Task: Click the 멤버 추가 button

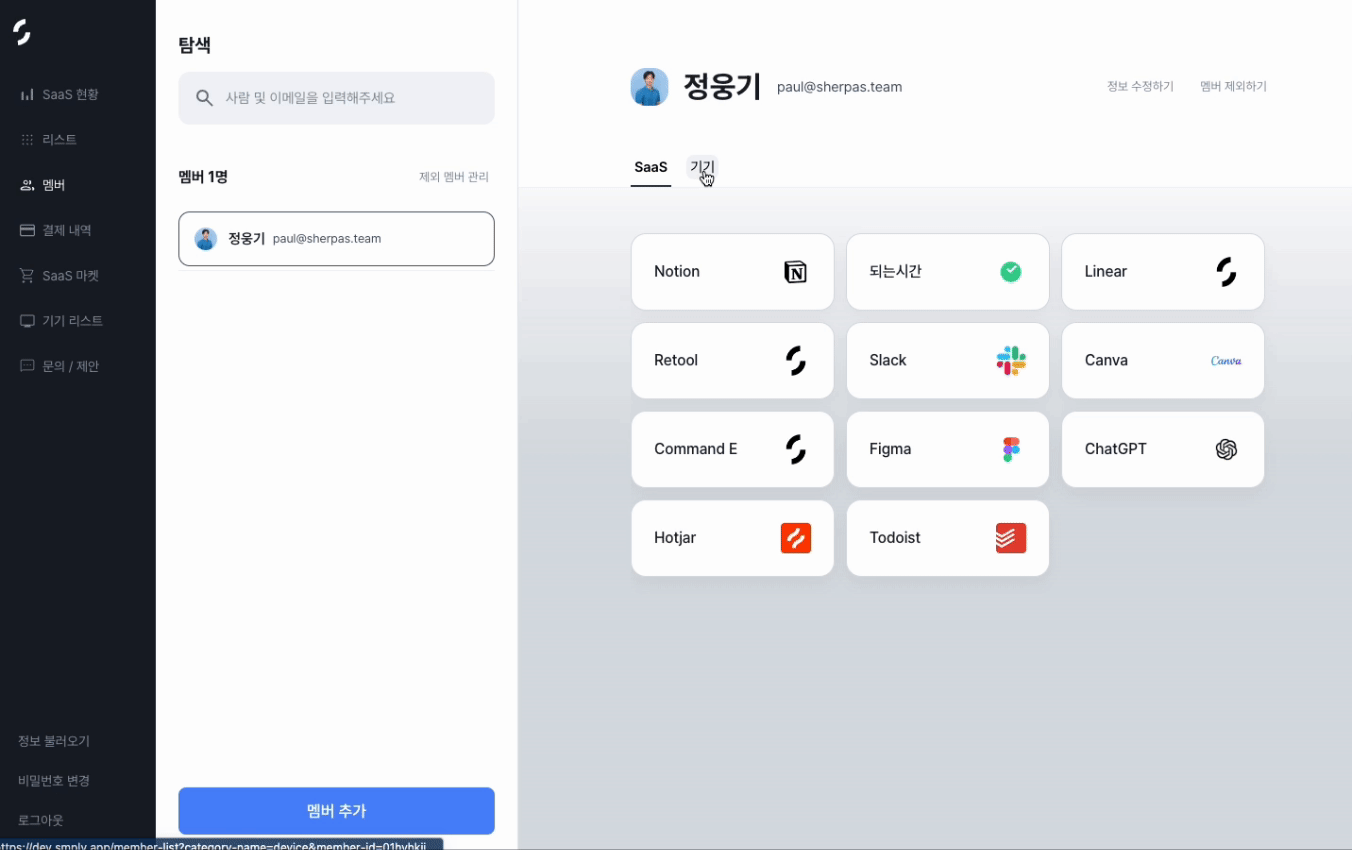Action: click(336, 811)
